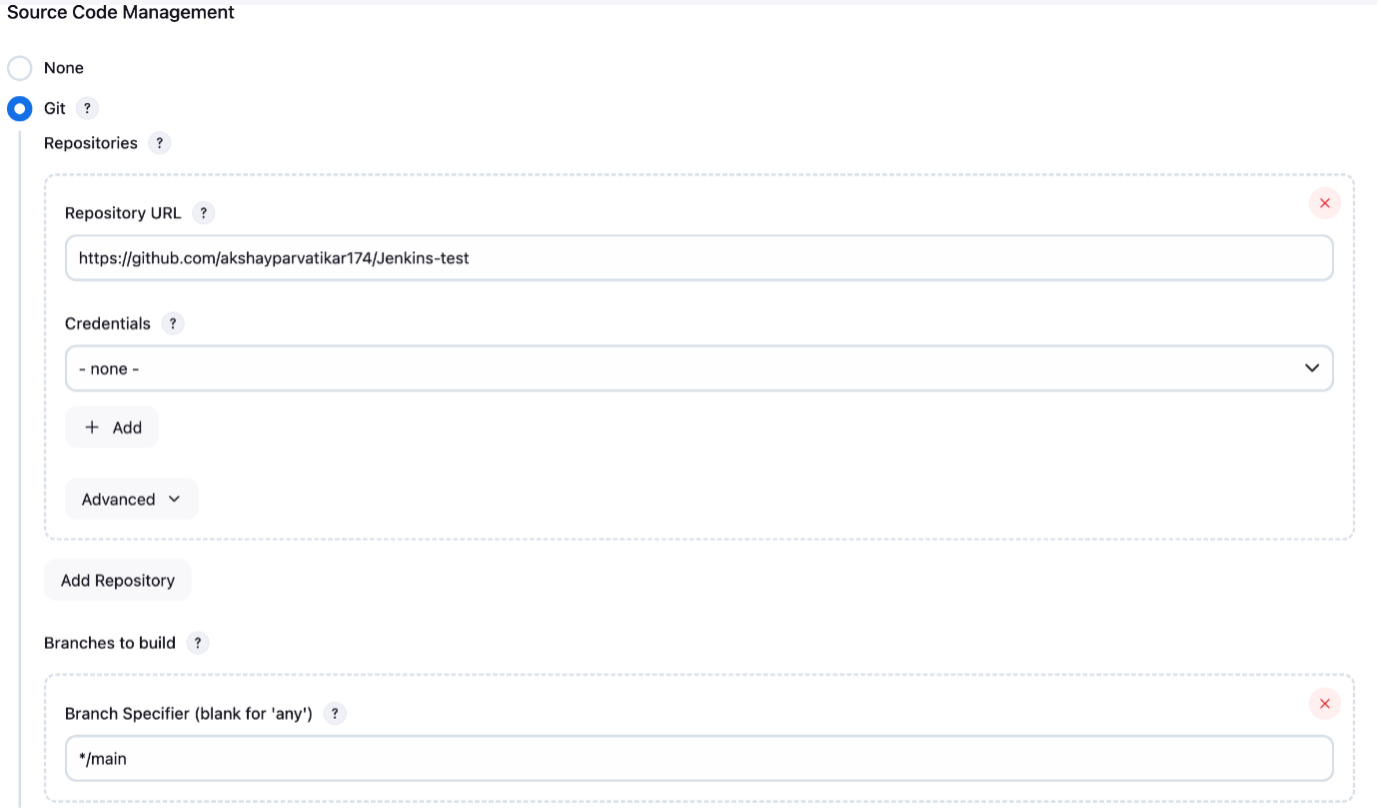Select the Git radio button
1381x812 pixels.
pos(20,108)
